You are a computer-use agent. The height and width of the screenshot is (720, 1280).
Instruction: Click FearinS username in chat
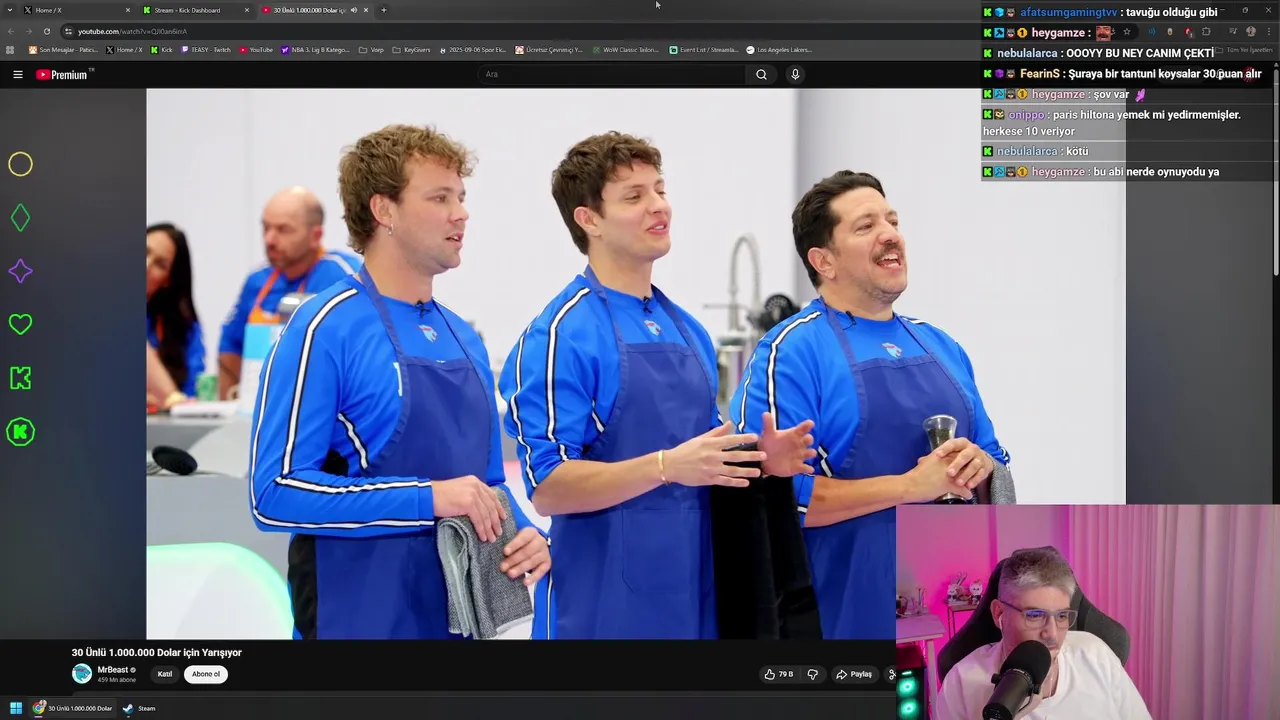1040,74
